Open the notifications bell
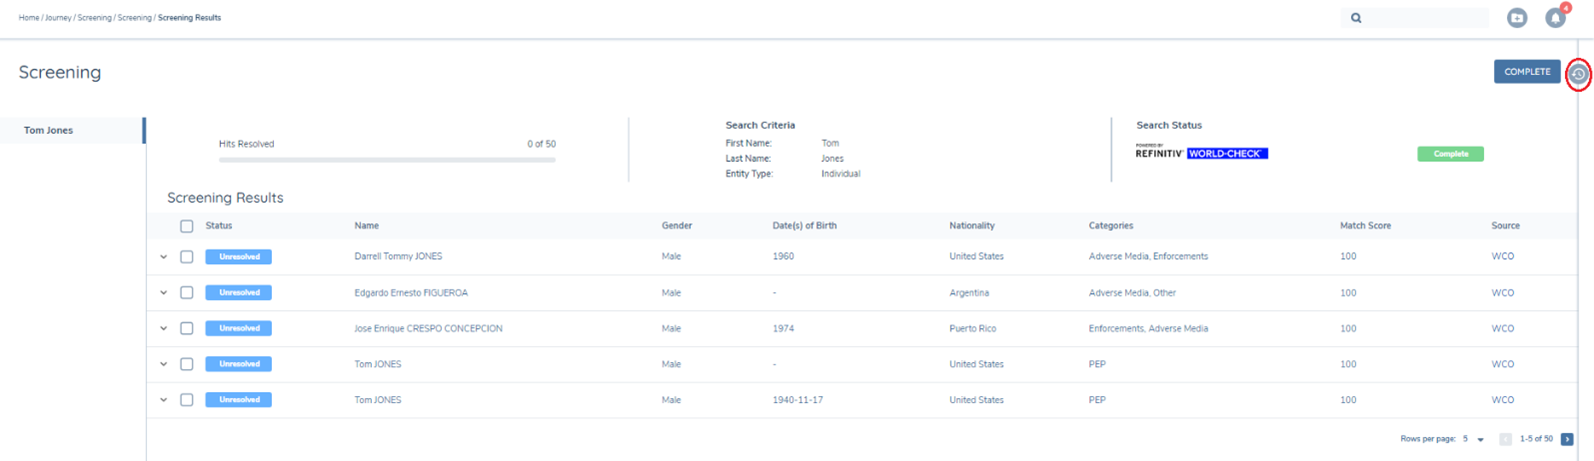Viewport: 1594px width, 461px height. click(x=1555, y=18)
